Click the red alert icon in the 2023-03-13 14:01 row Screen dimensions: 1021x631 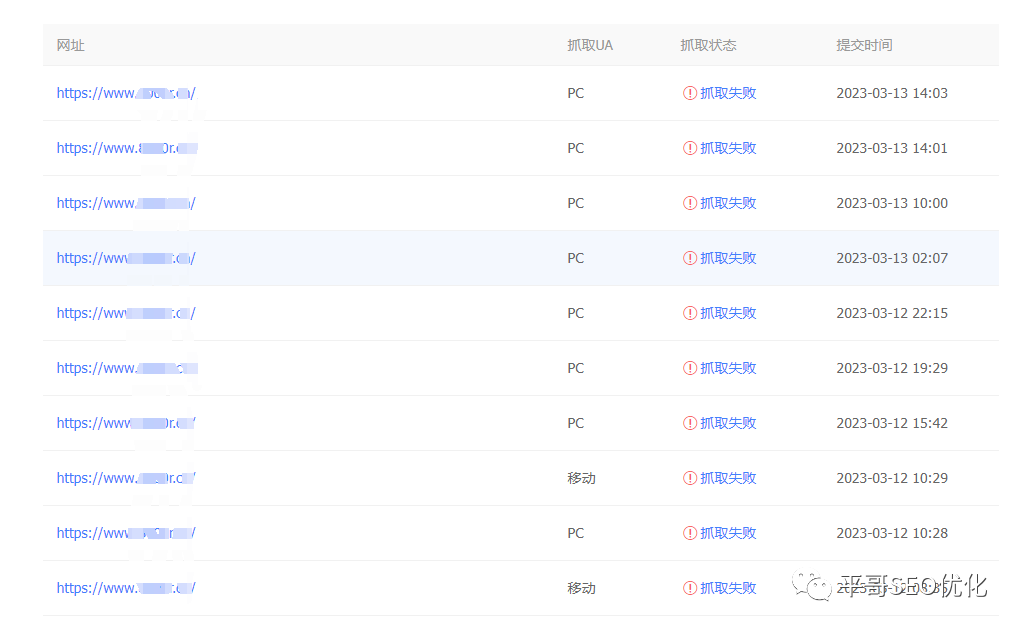tap(690, 148)
